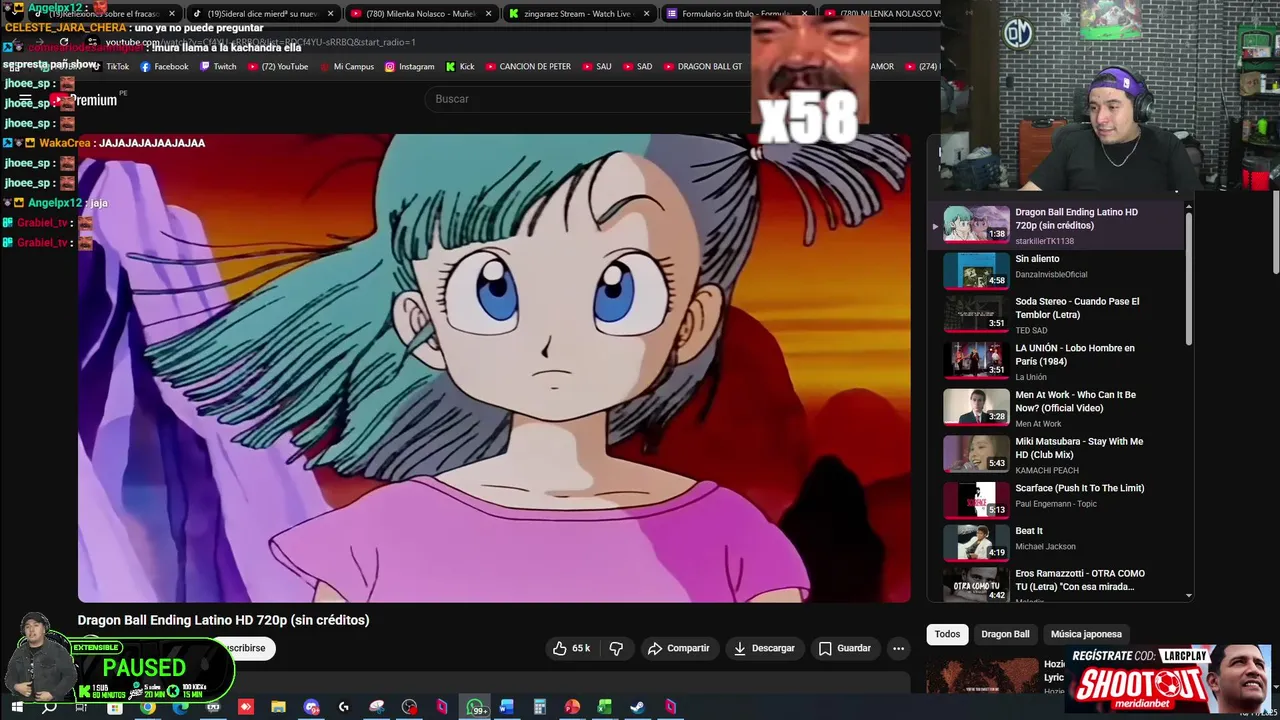This screenshot has height=720, width=1280.
Task: Select the Todos filter chip
Action: pyautogui.click(x=947, y=634)
